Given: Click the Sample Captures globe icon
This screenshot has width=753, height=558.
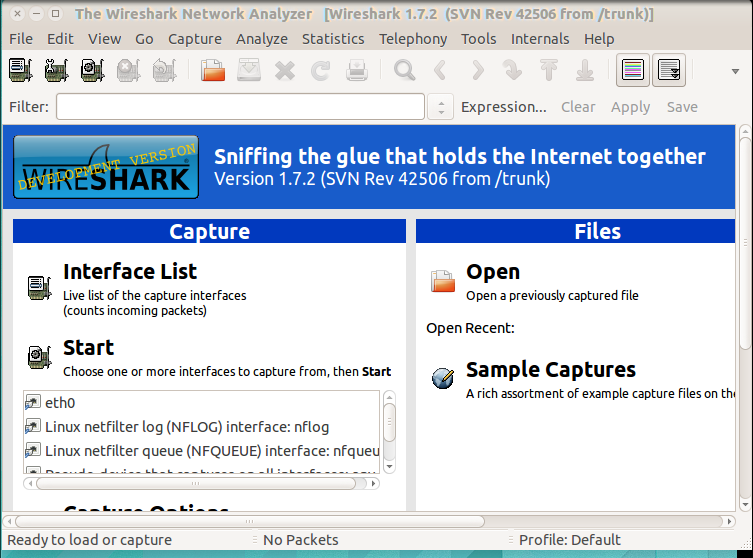Looking at the screenshot, I should [x=443, y=378].
